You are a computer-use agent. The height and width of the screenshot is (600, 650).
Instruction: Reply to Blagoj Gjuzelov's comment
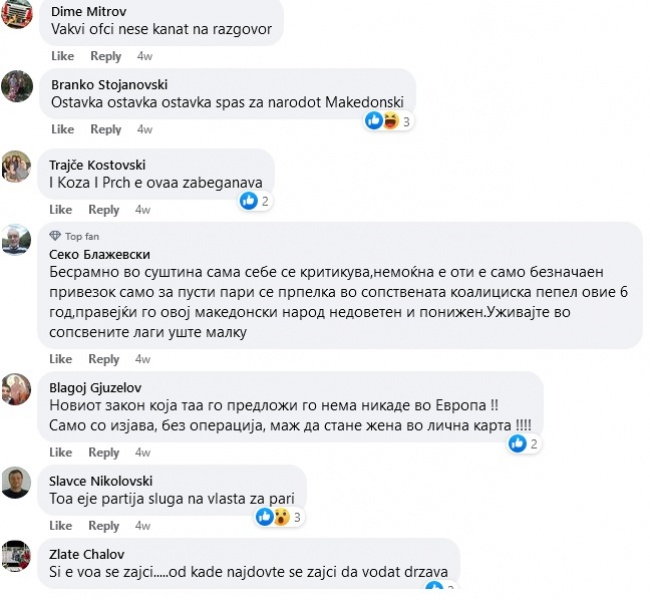105,452
